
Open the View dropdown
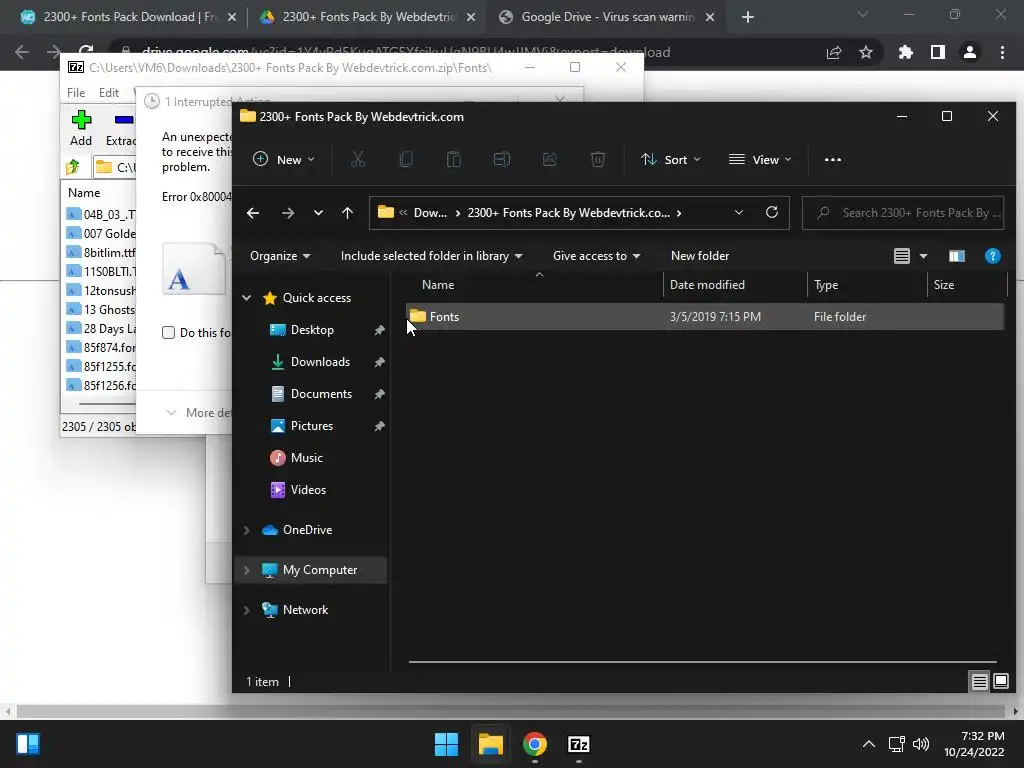(760, 159)
